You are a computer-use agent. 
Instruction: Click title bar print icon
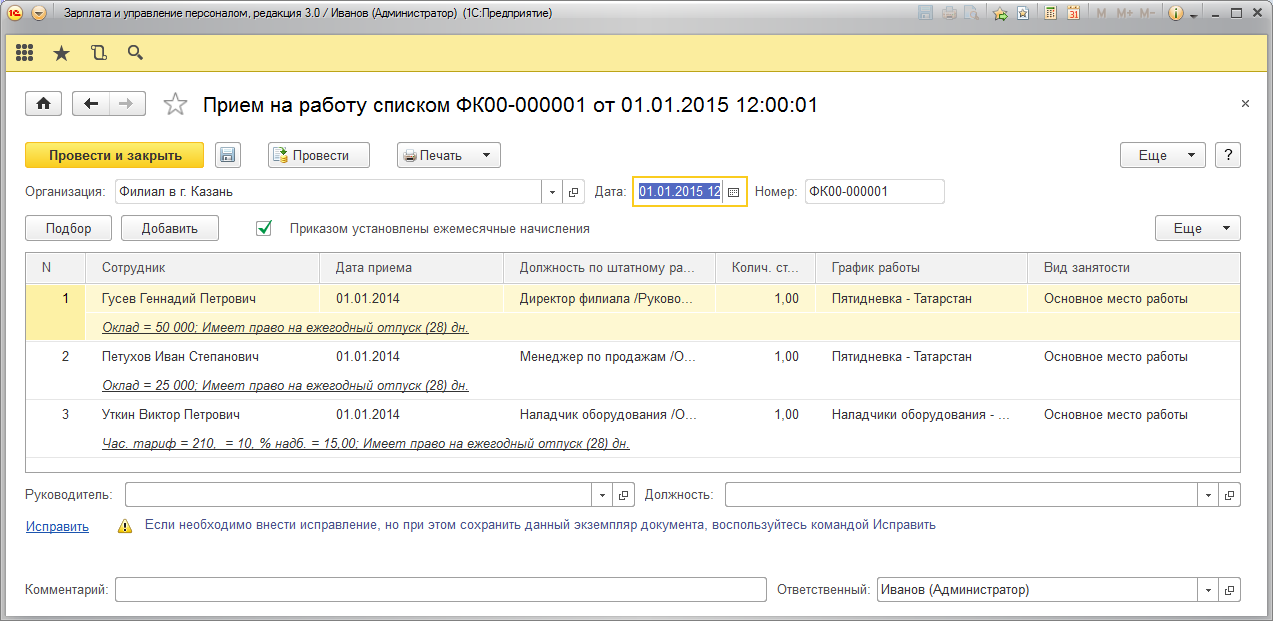point(948,14)
